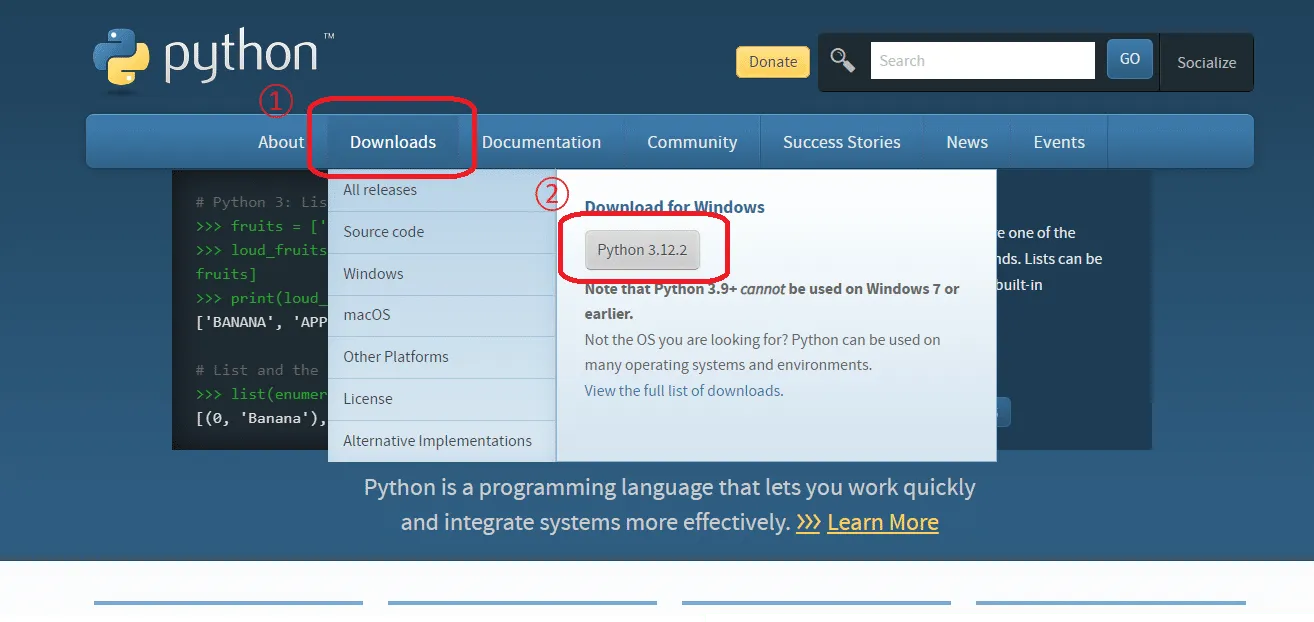Select Other Platforms in Downloads submenu

coord(442,357)
